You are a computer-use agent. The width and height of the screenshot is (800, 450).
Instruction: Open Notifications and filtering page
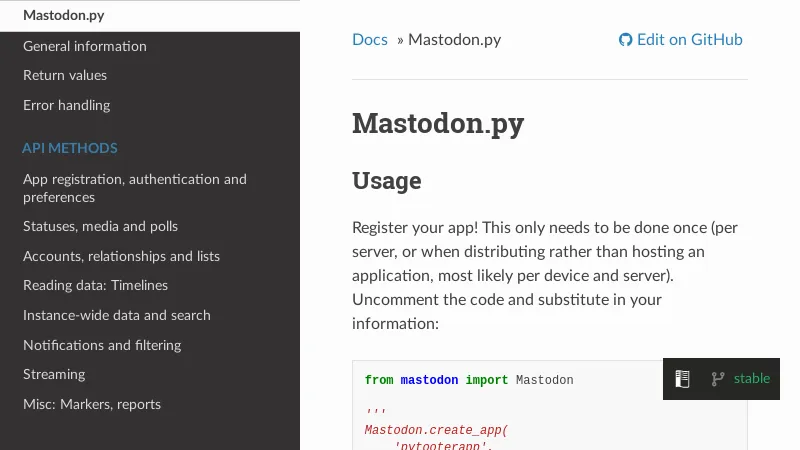102,345
